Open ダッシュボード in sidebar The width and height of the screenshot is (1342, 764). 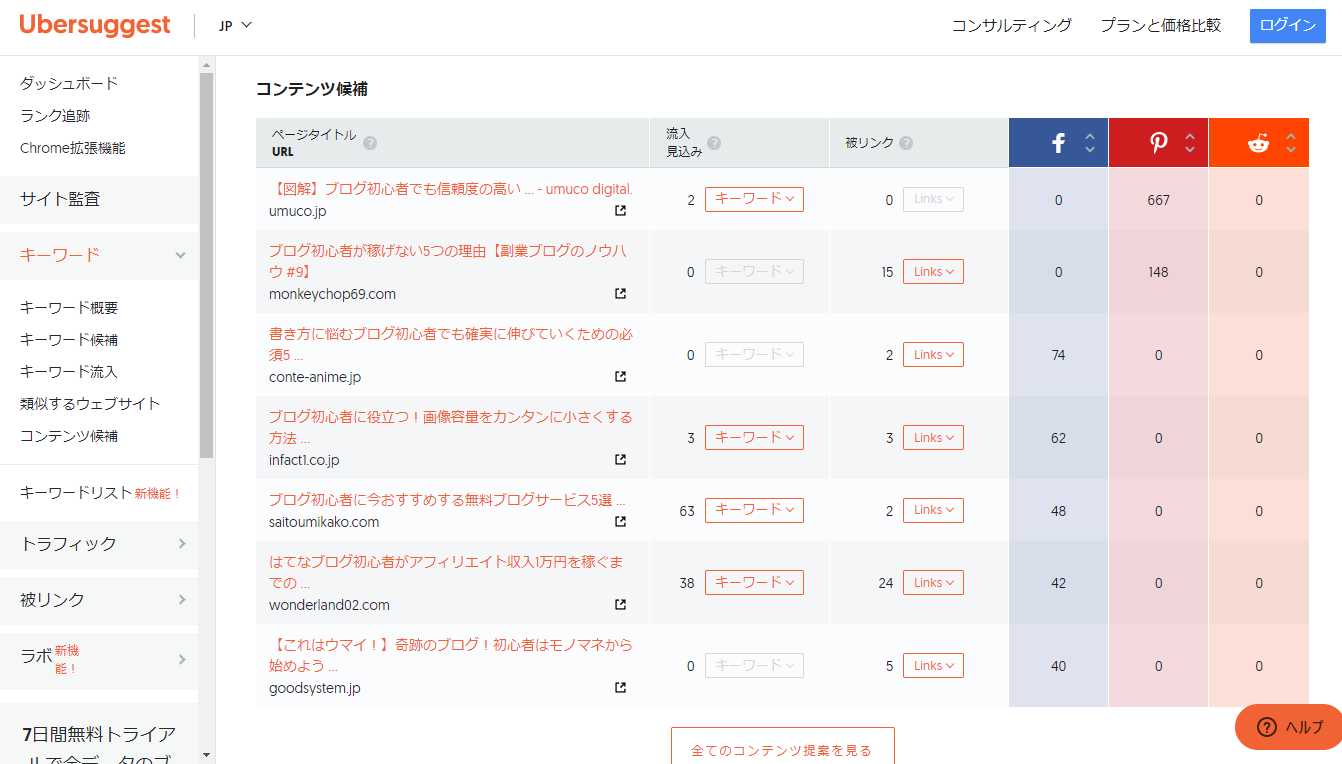[69, 83]
